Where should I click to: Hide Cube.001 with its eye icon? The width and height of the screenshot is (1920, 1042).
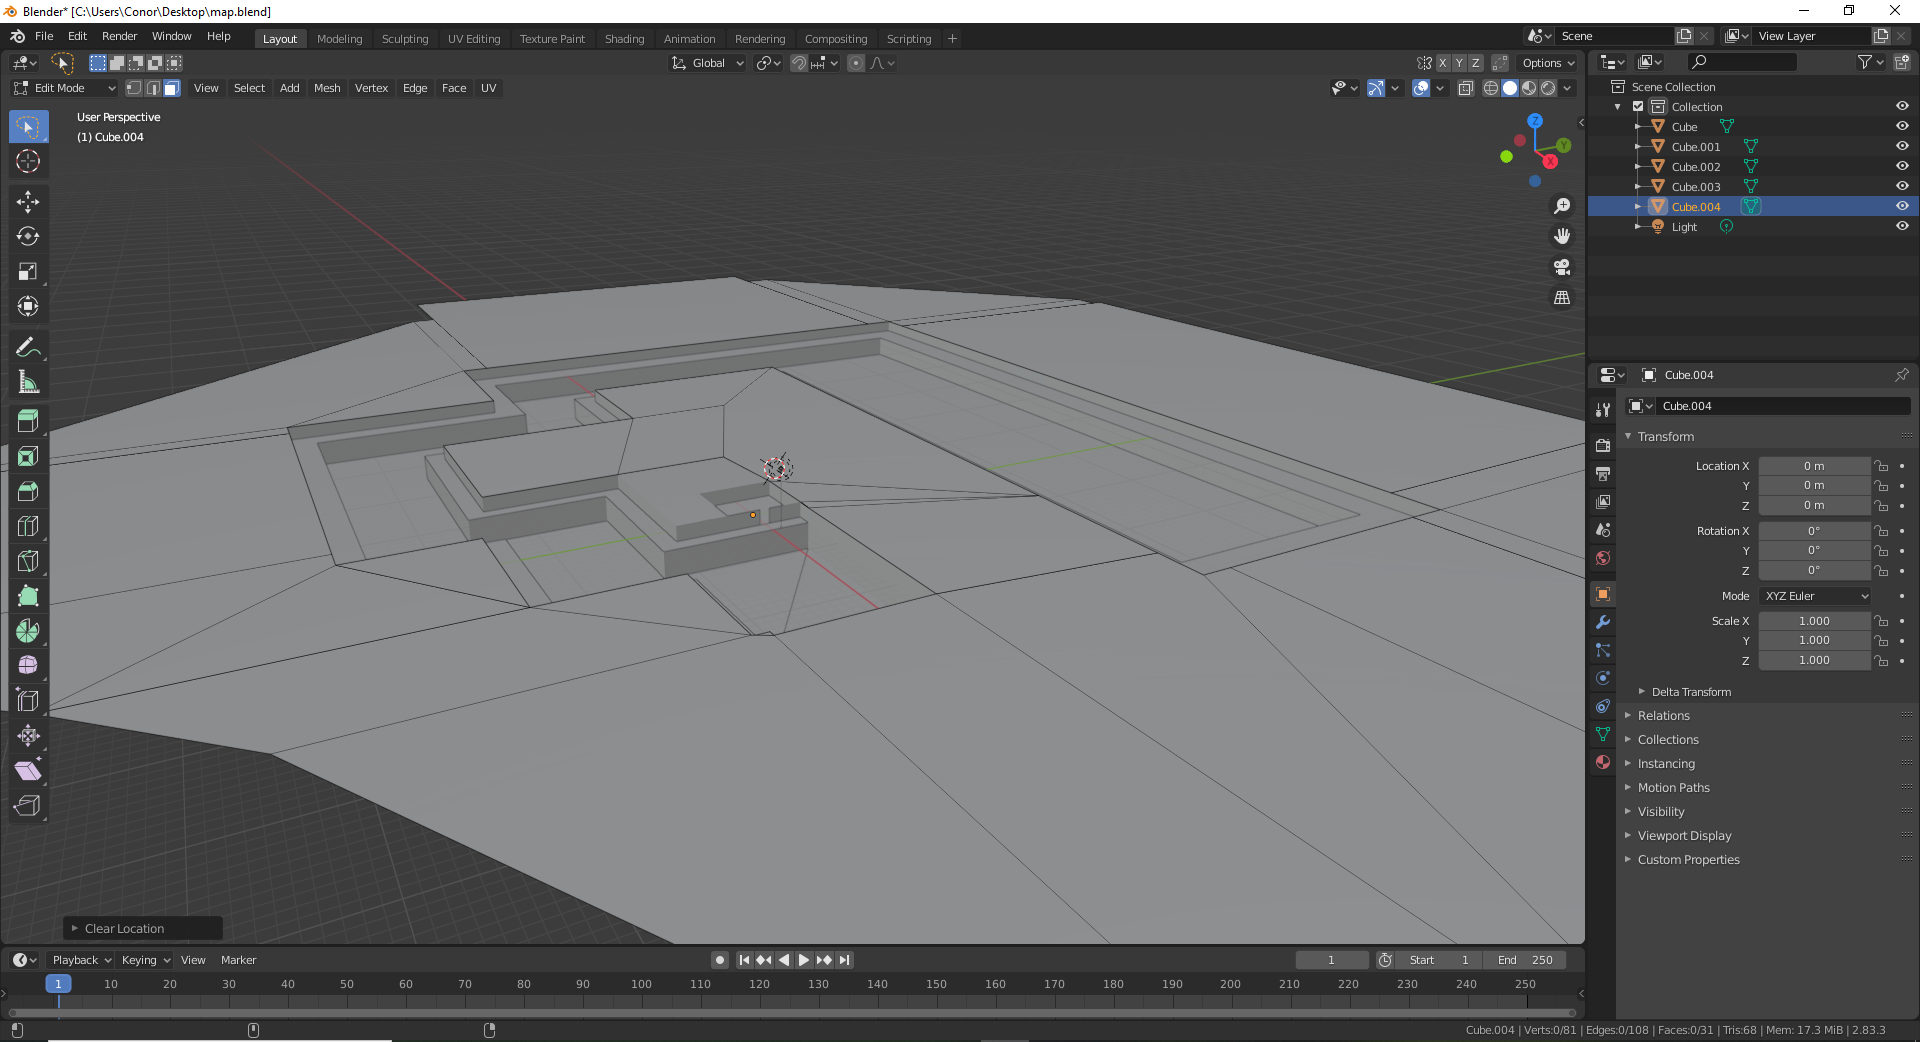tap(1902, 147)
